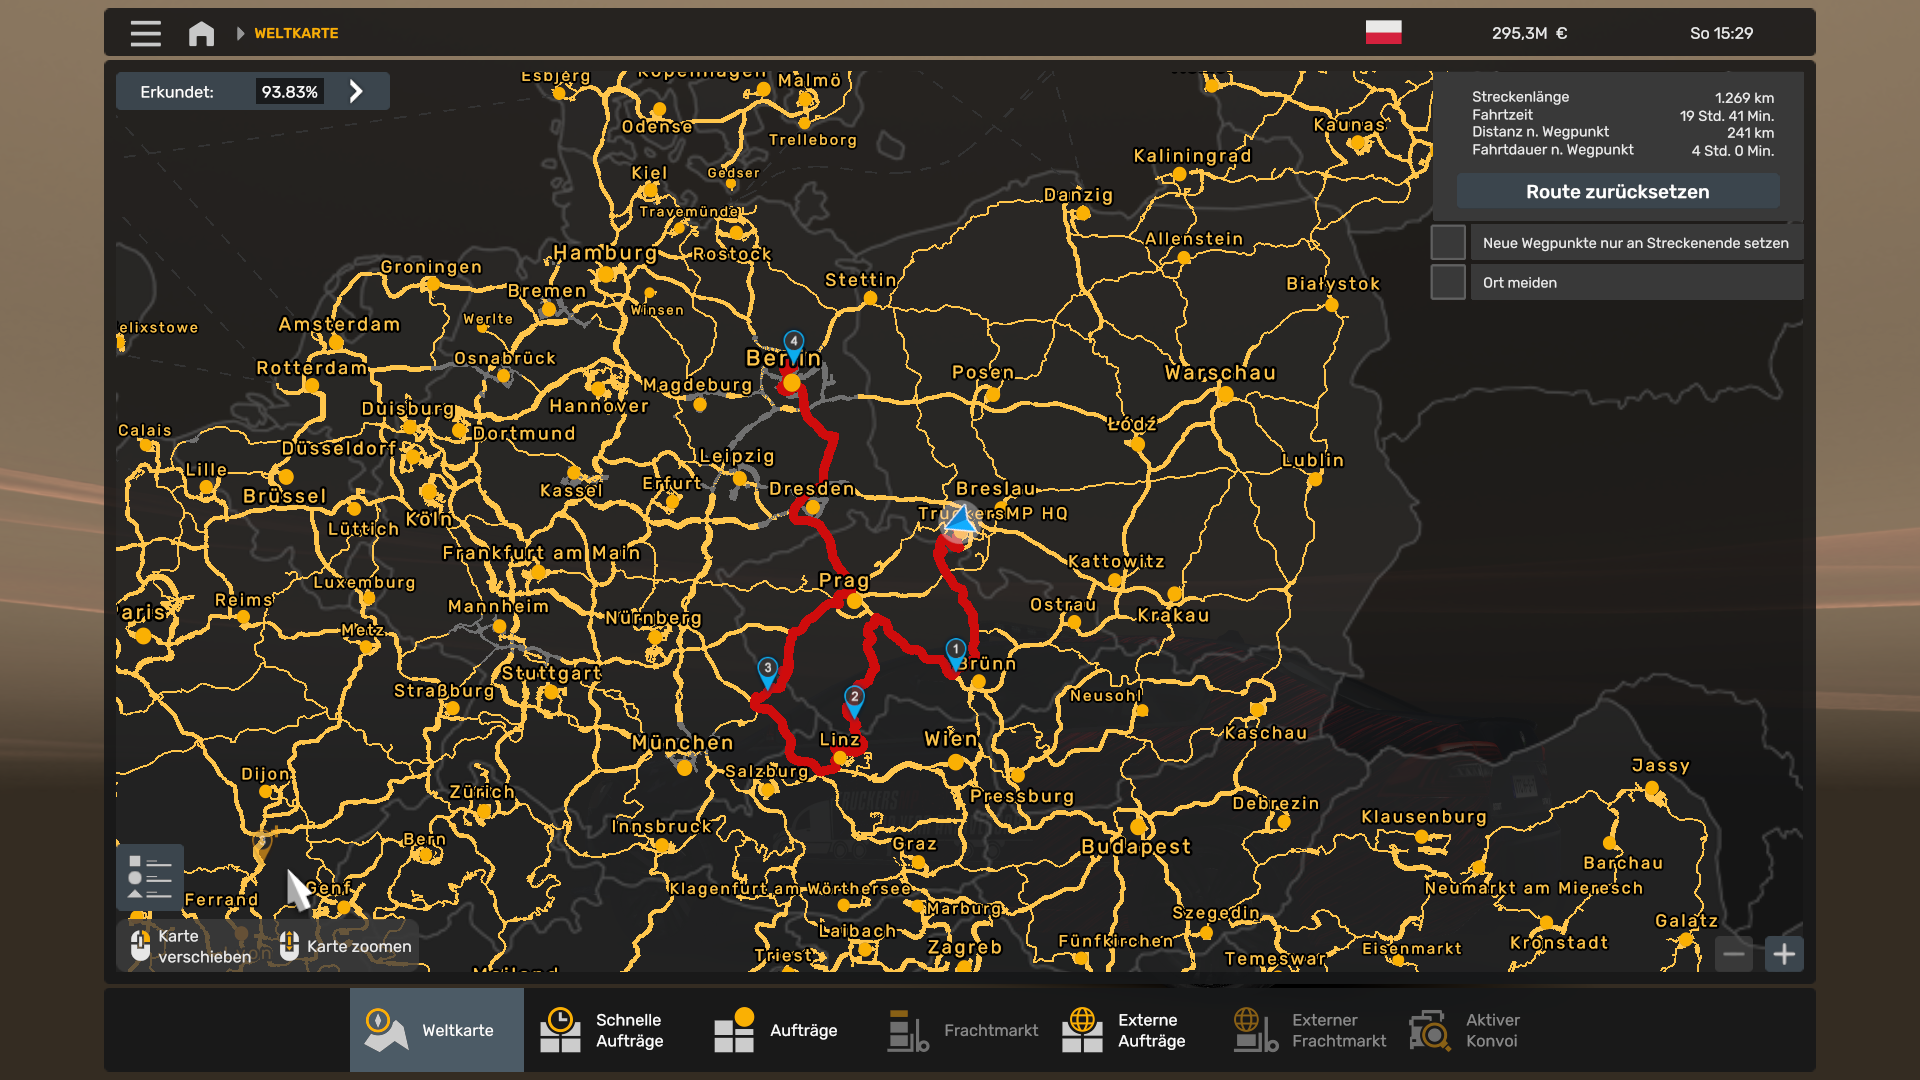Click the breadcrumb arrow before Weltkarte
1920x1080 pixels.
coord(240,33)
